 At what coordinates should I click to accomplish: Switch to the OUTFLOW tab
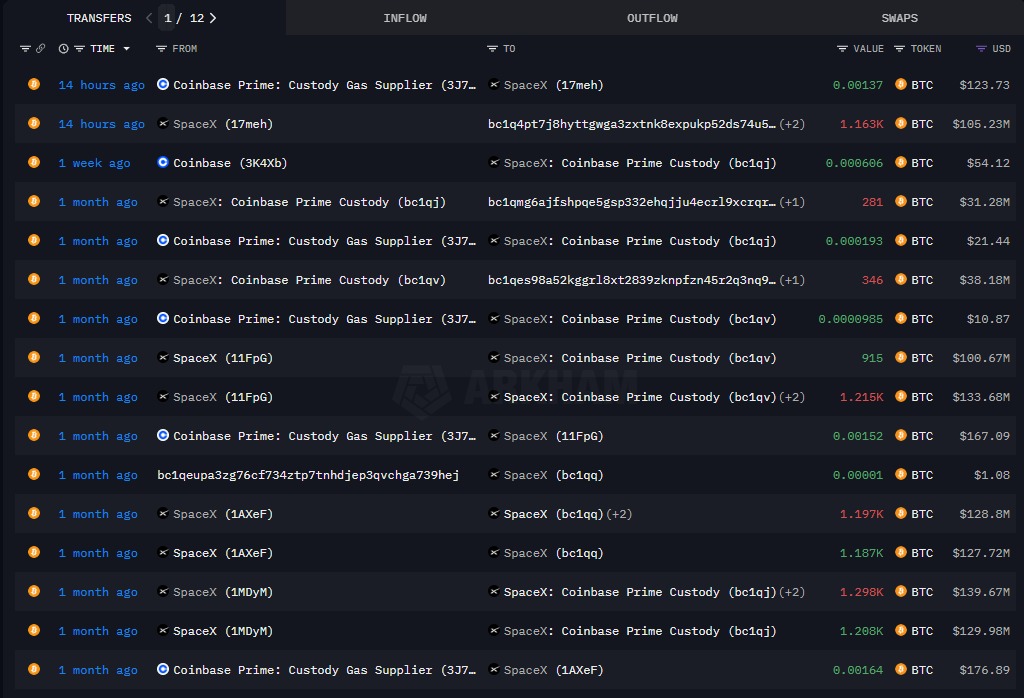coord(652,17)
